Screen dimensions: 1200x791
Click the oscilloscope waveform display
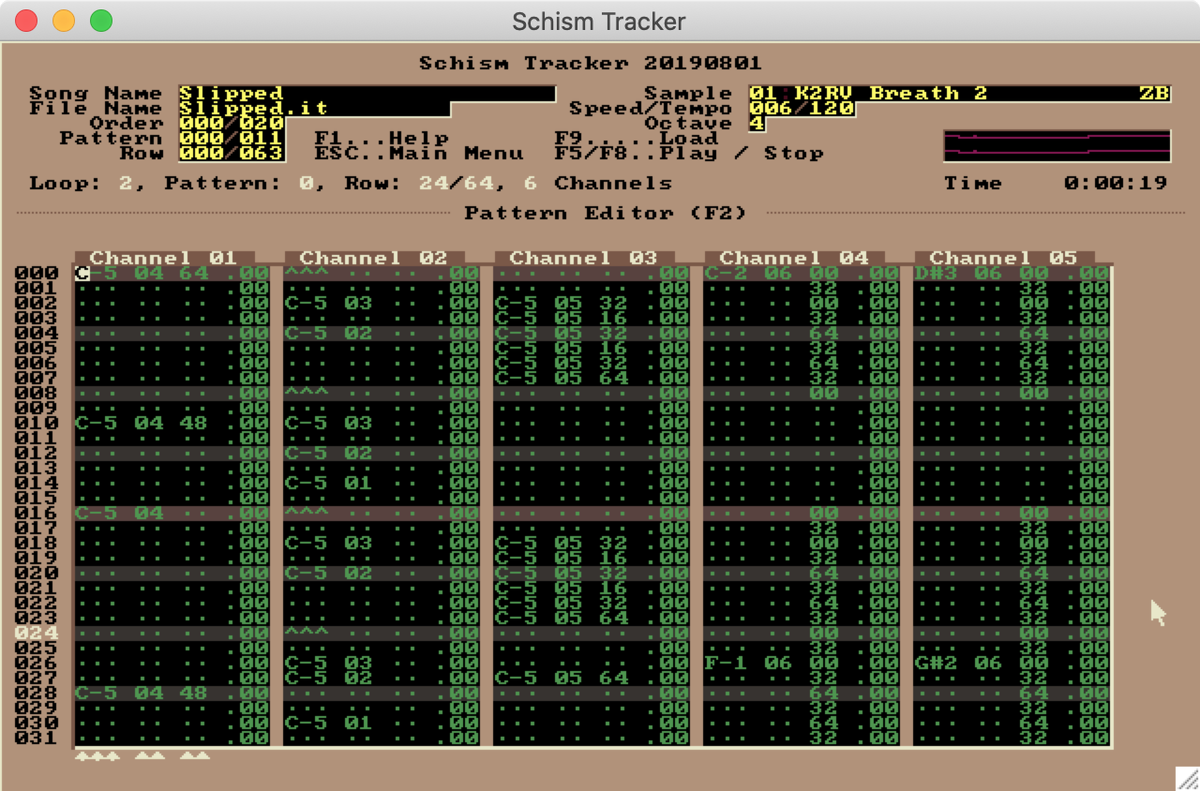[1057, 145]
